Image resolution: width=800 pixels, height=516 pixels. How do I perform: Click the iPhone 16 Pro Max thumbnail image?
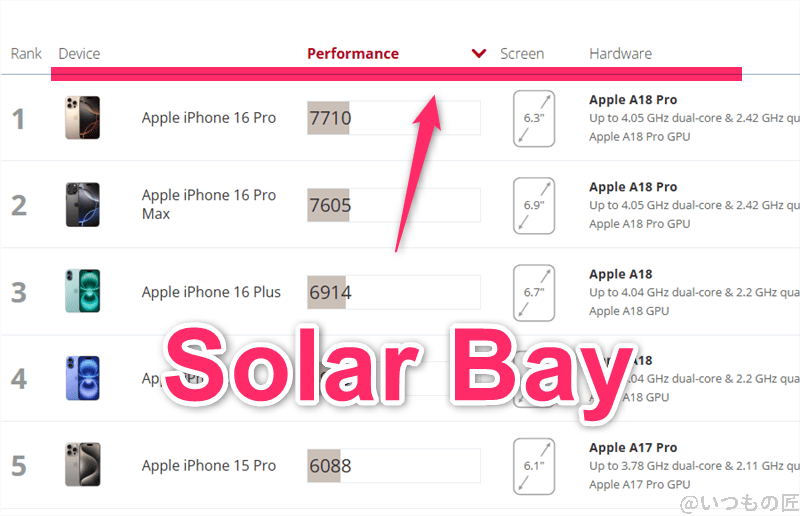82,205
